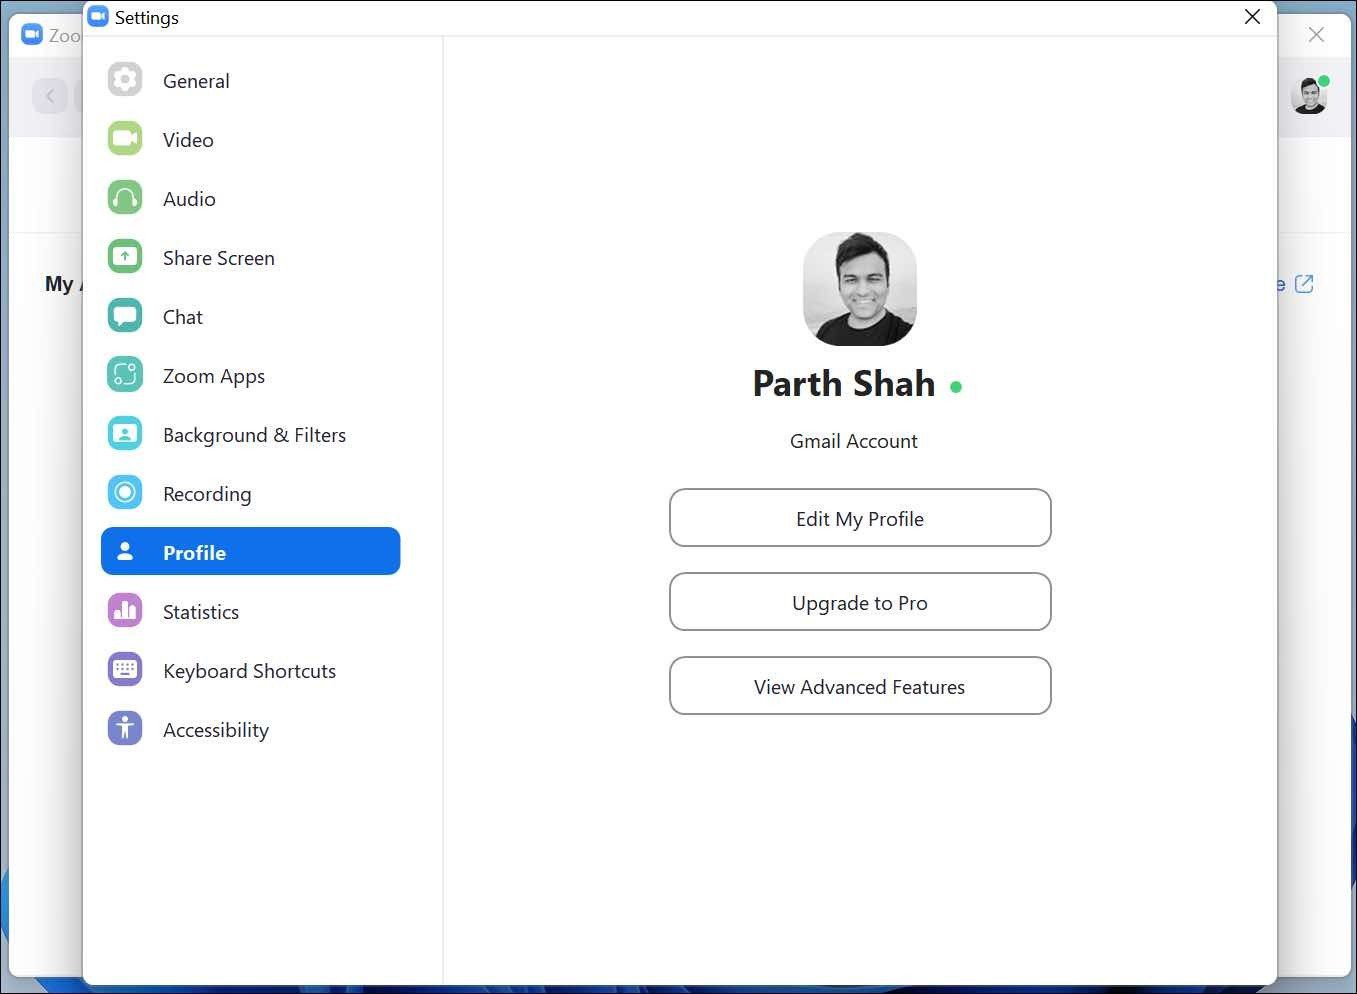Open the Keyboard Shortcuts section
This screenshot has height=994, width=1357.
pos(250,670)
